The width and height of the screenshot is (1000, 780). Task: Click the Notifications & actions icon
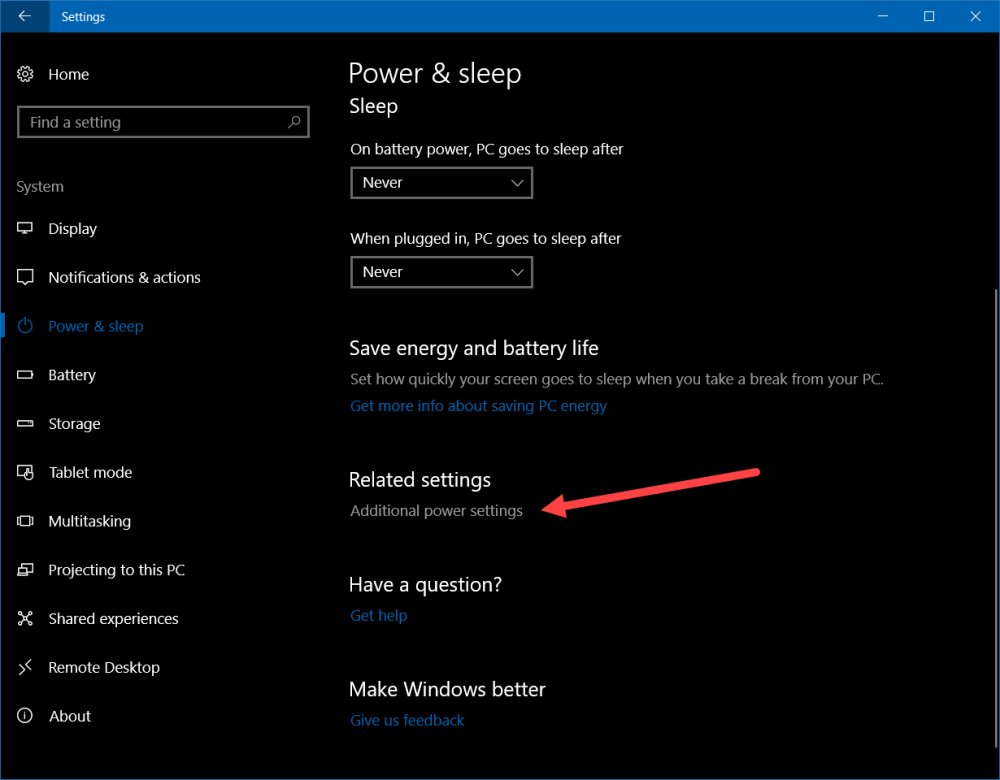click(x=25, y=277)
